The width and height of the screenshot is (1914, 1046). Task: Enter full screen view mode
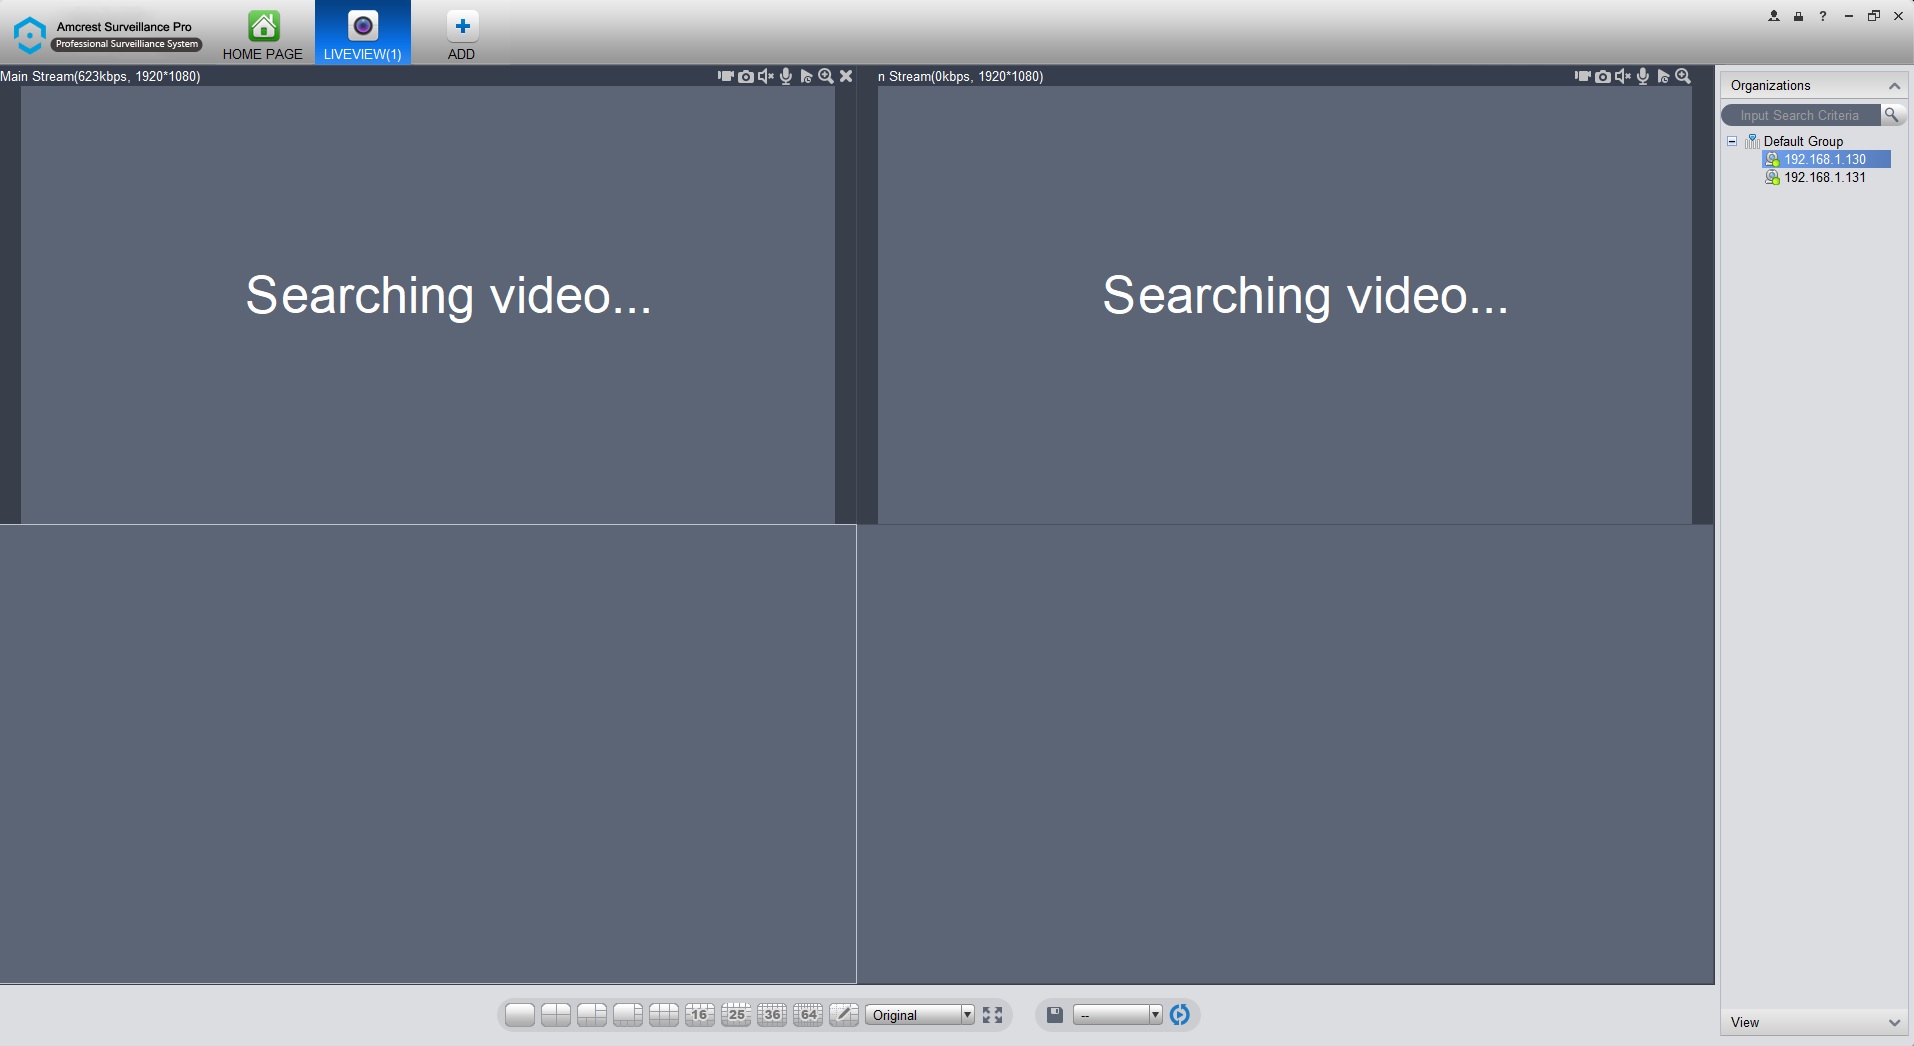click(992, 1015)
